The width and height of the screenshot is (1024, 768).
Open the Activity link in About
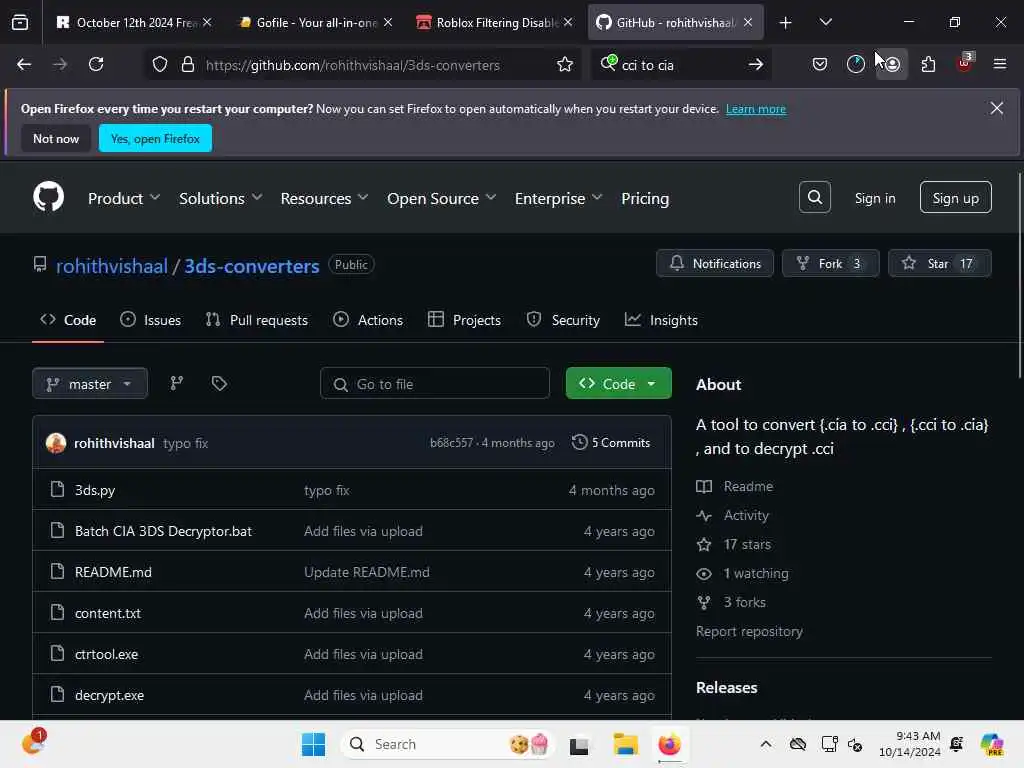(x=733, y=515)
